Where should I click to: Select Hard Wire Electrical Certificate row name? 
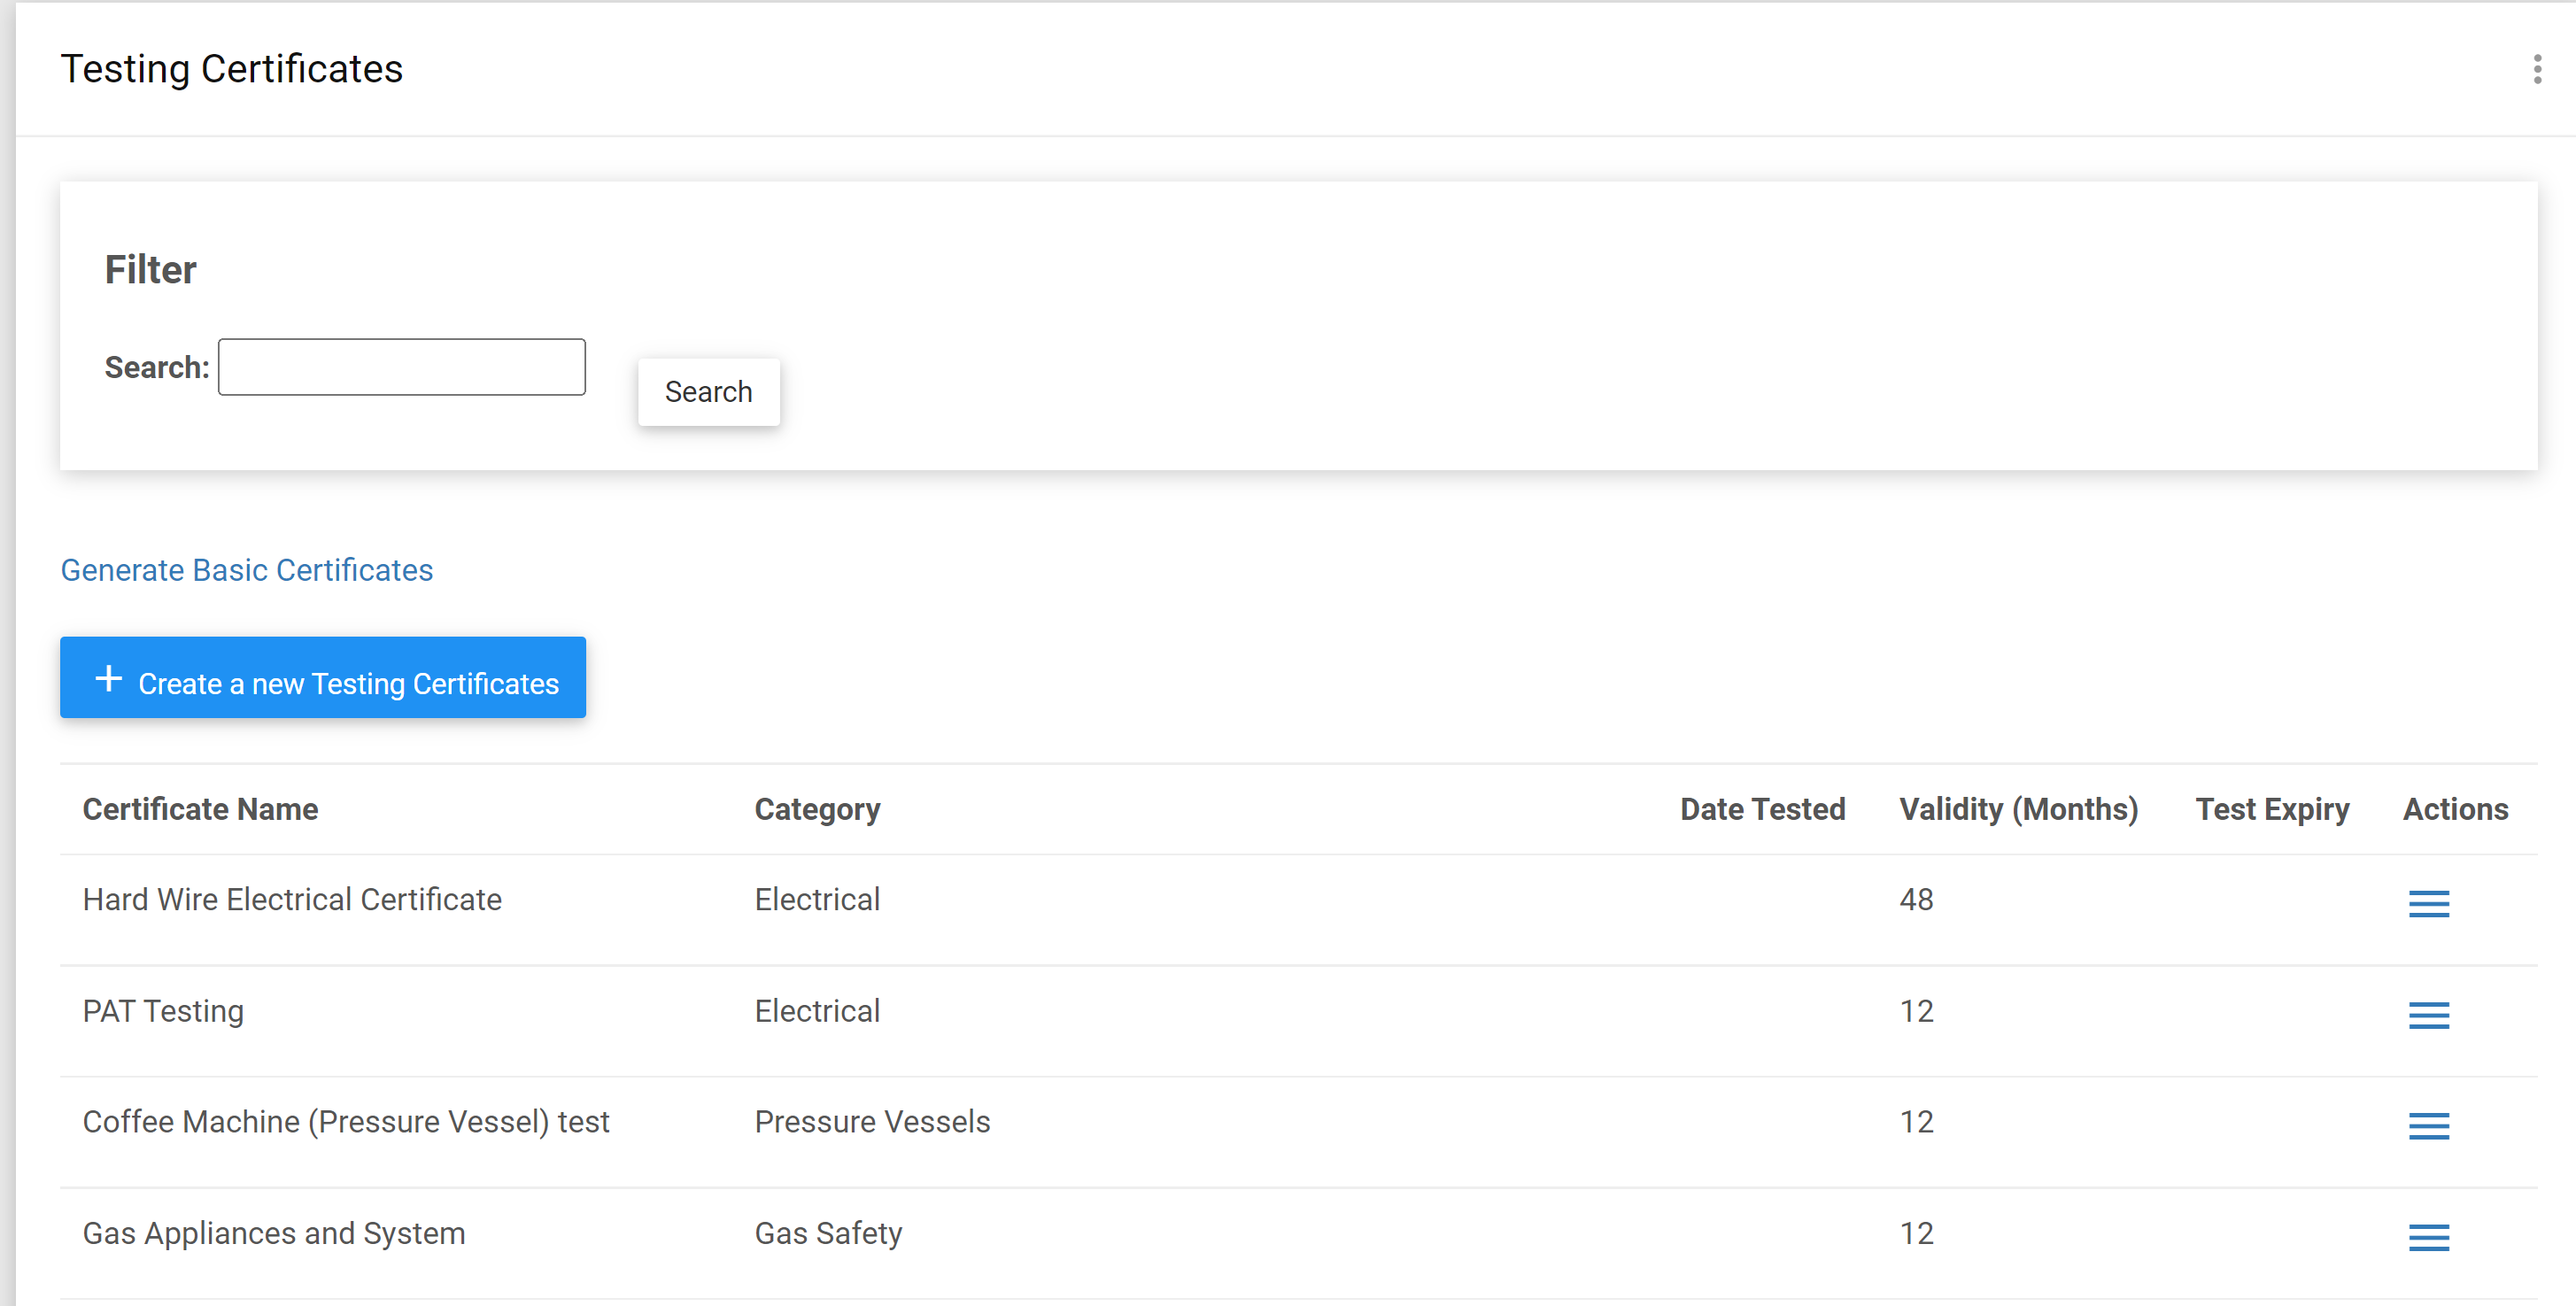pos(292,899)
